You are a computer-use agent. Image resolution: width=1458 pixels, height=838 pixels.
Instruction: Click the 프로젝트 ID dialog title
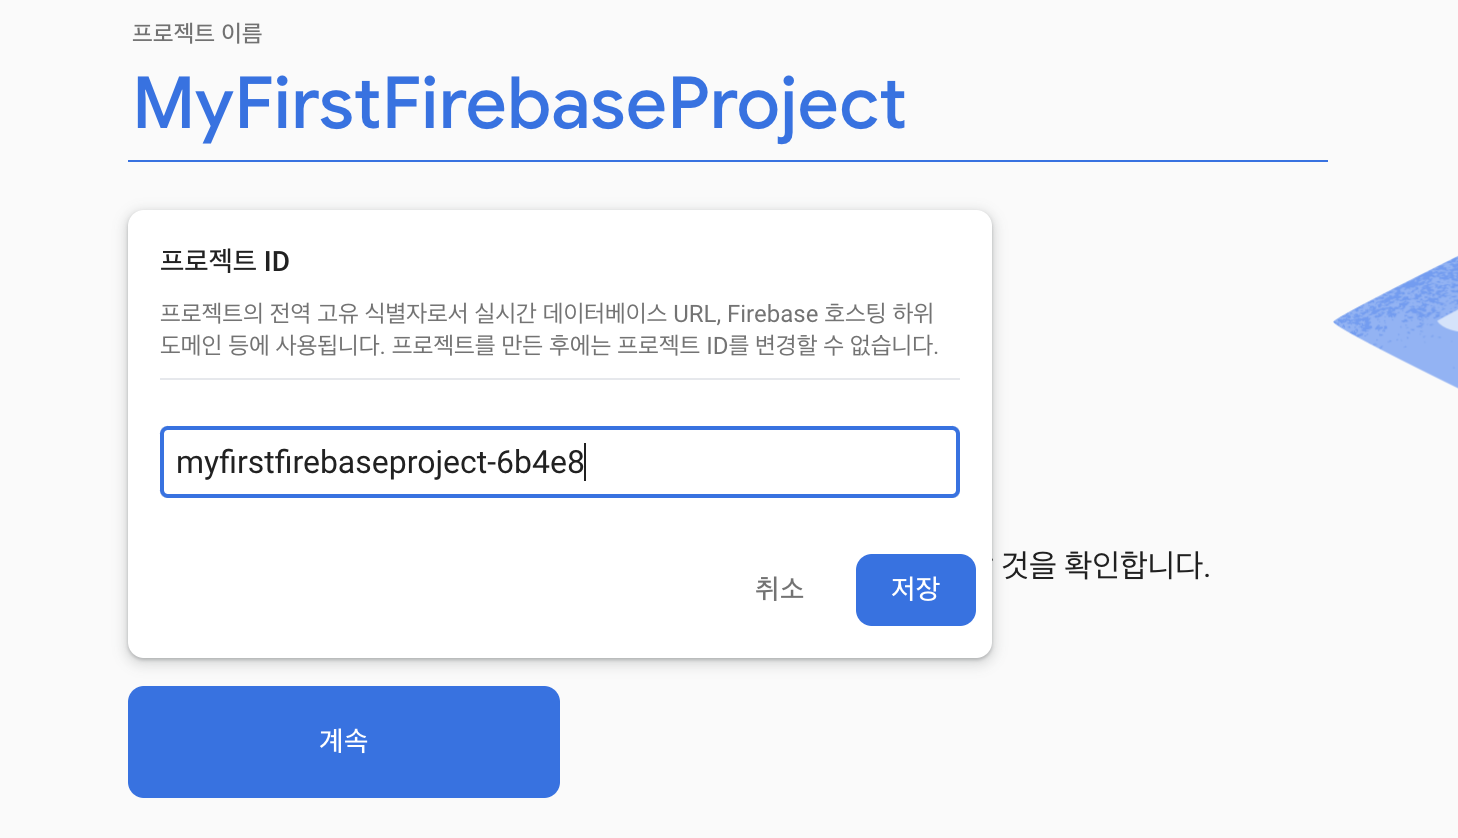[224, 260]
